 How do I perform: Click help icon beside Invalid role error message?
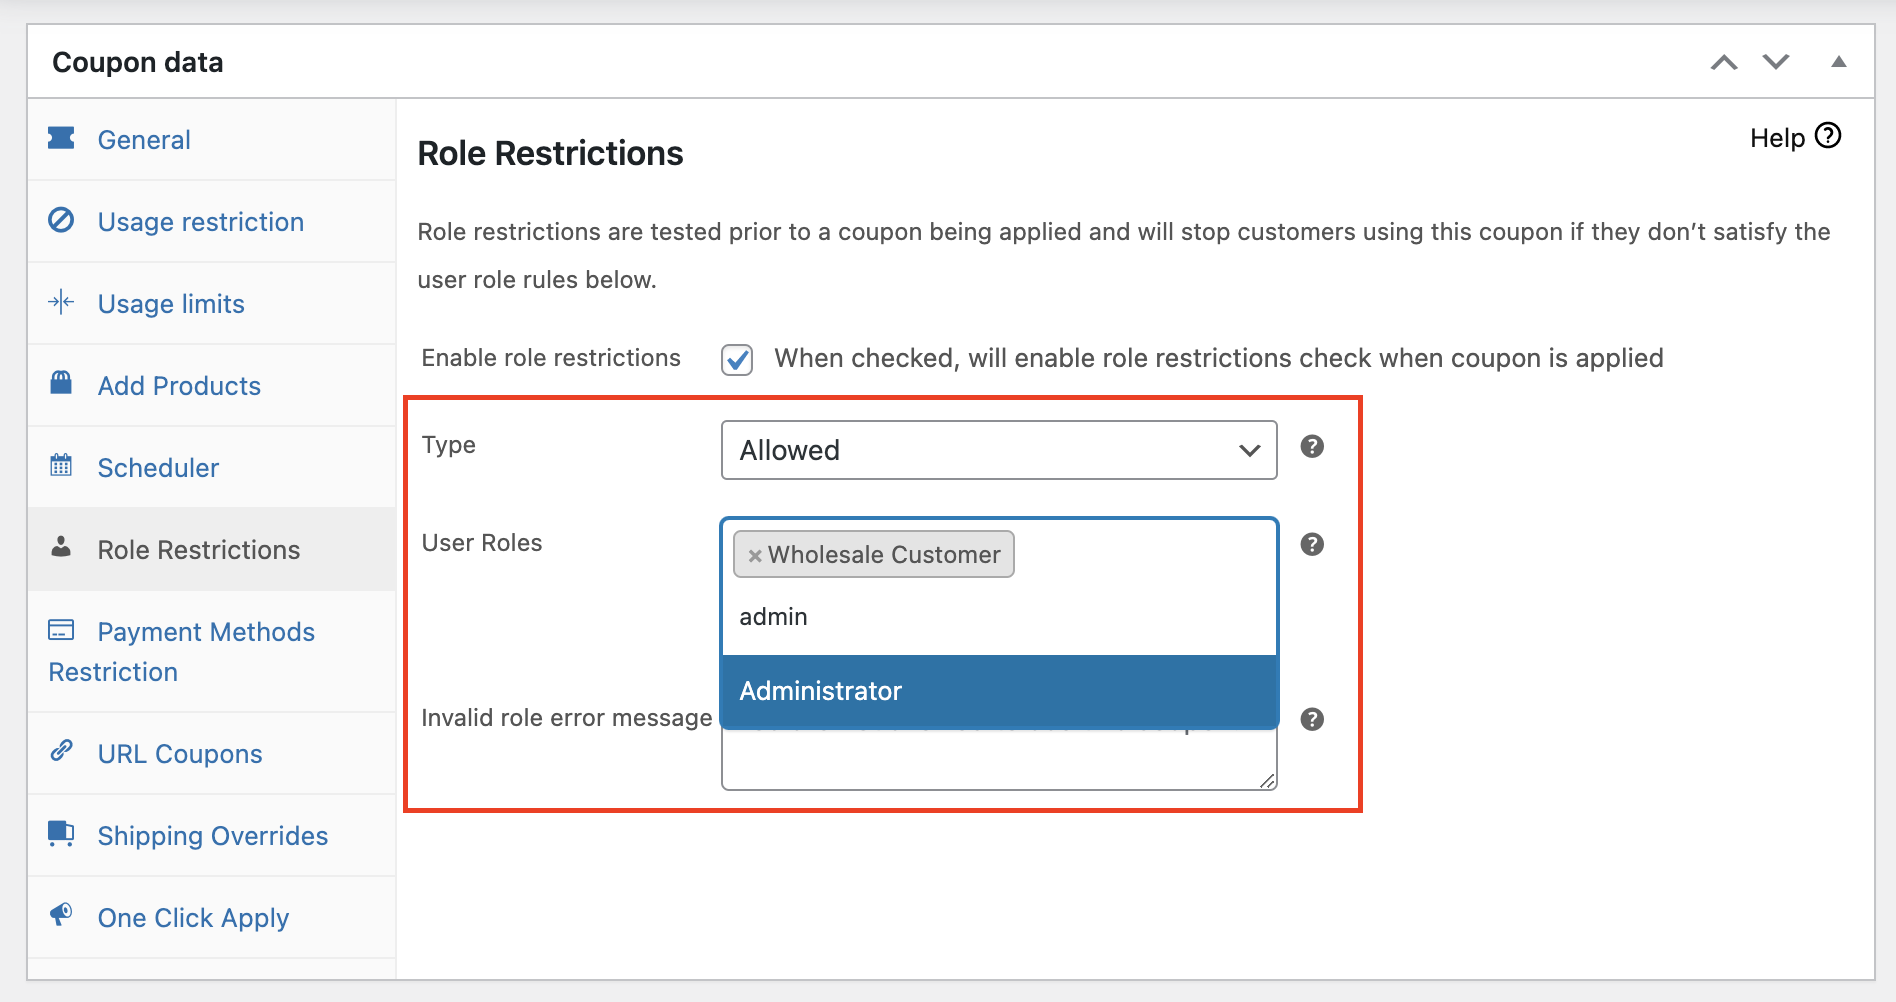[x=1312, y=720]
